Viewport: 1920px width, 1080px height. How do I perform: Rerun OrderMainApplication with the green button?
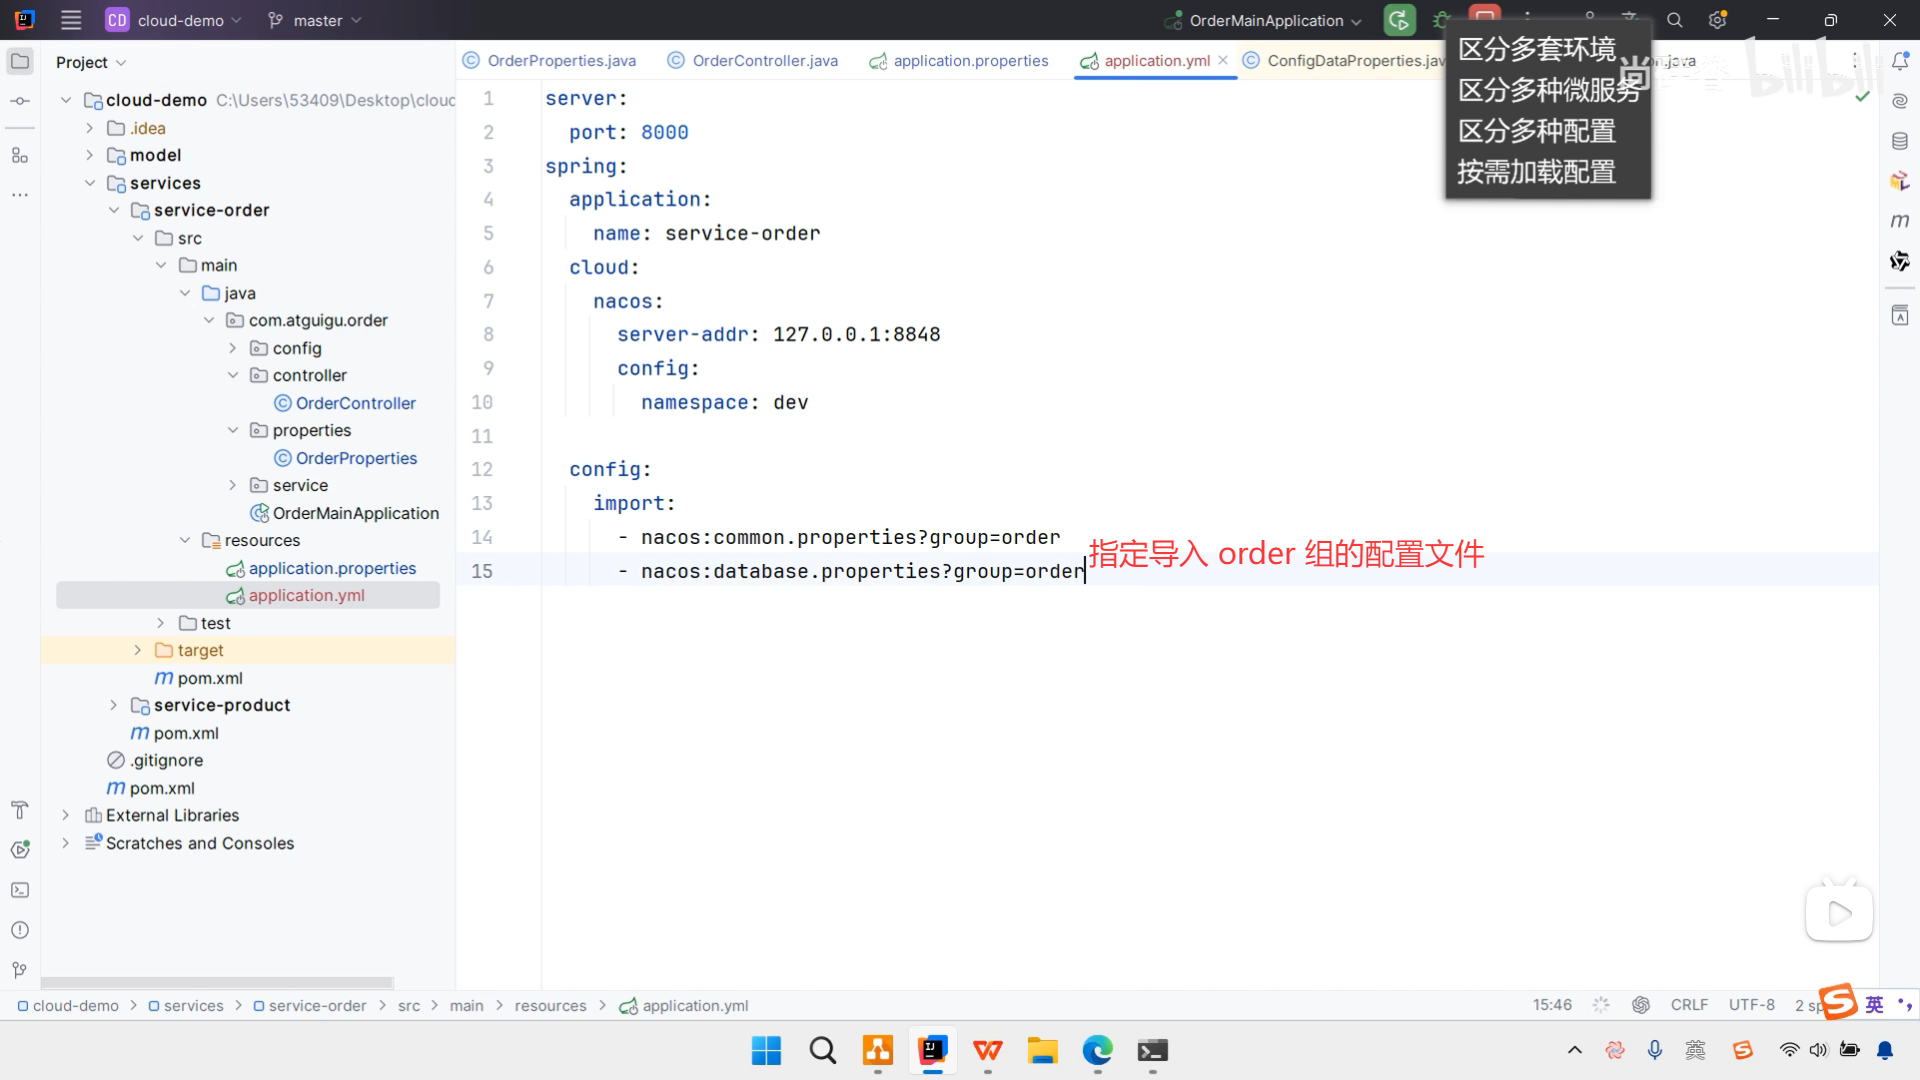pyautogui.click(x=1399, y=20)
